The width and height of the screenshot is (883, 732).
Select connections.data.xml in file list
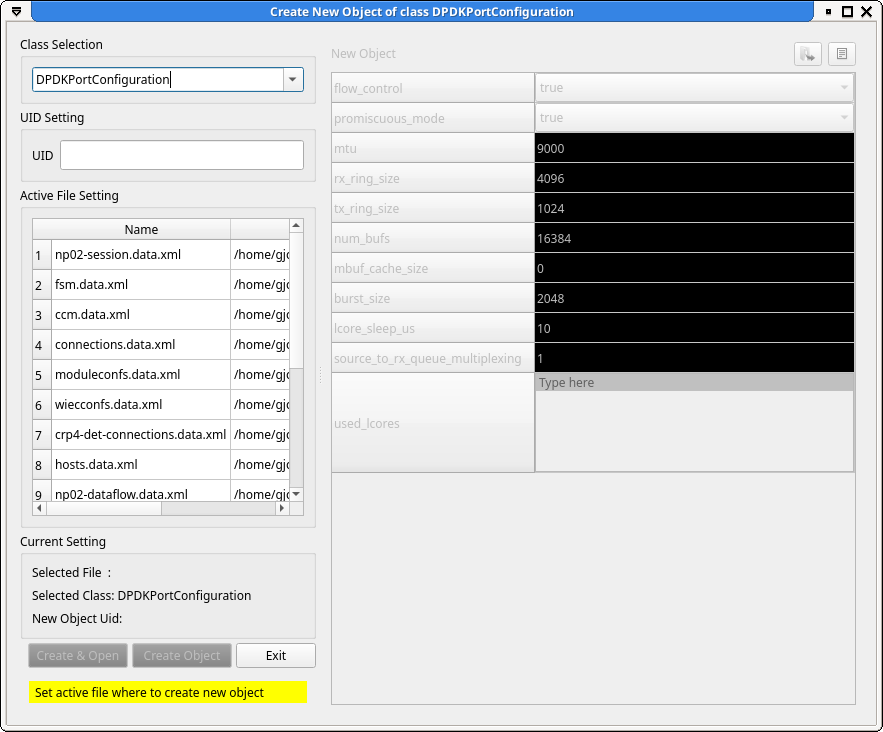click(141, 345)
